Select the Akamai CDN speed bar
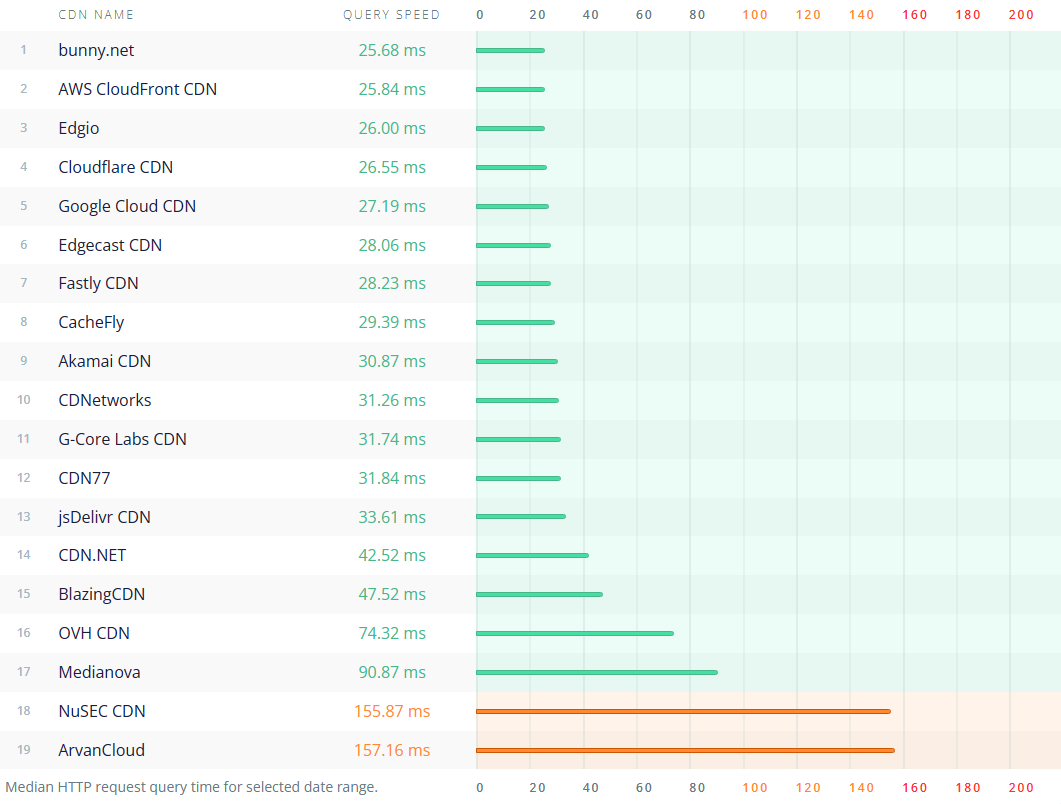 [517, 361]
